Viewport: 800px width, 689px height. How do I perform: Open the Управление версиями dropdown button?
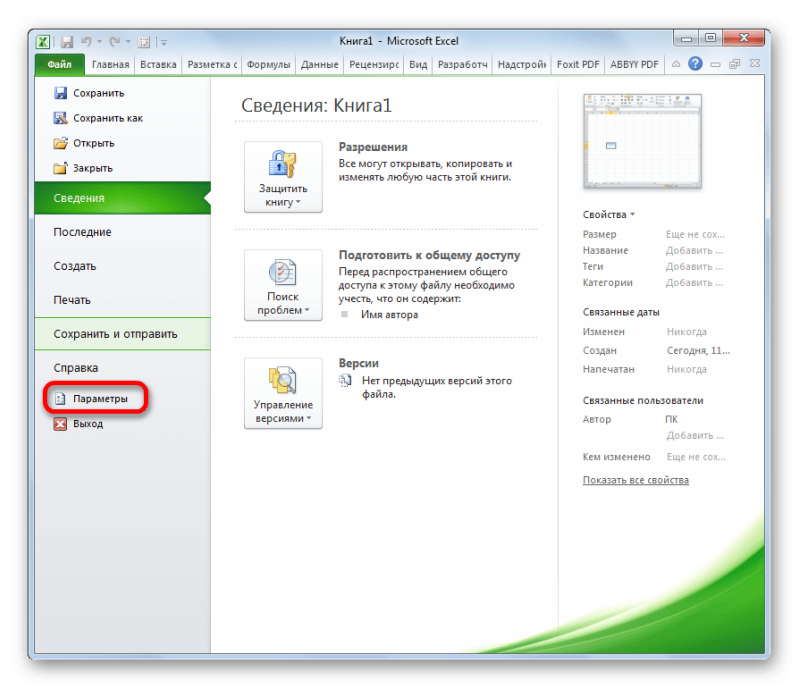[x=283, y=393]
